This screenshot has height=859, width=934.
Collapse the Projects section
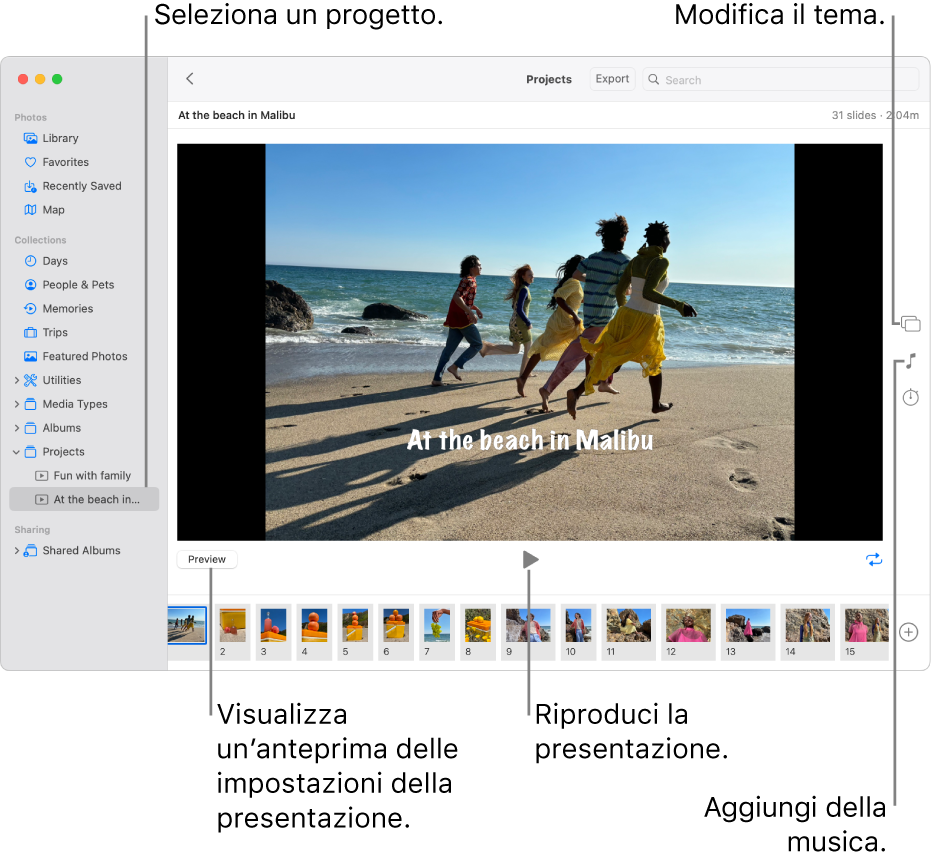(x=16, y=452)
